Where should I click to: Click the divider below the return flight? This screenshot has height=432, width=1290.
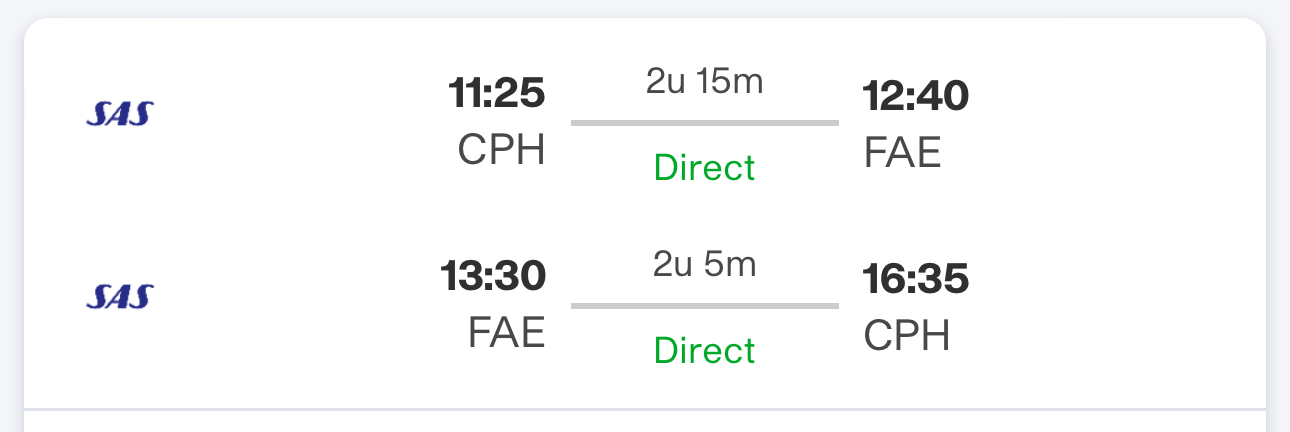click(x=645, y=409)
